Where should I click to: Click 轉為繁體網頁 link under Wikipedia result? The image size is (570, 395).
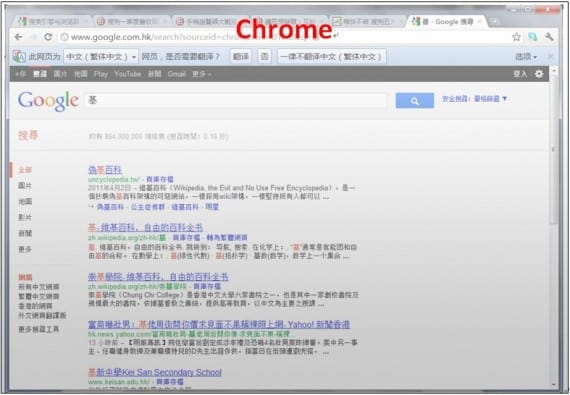[x=227, y=238]
